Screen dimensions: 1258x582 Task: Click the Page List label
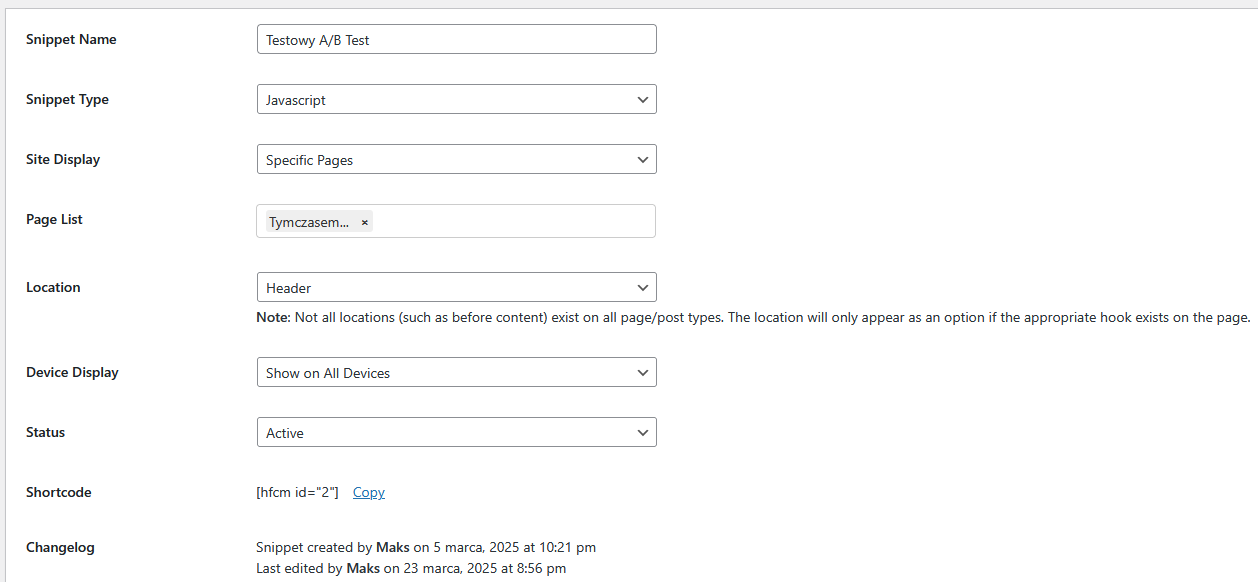coord(54,219)
